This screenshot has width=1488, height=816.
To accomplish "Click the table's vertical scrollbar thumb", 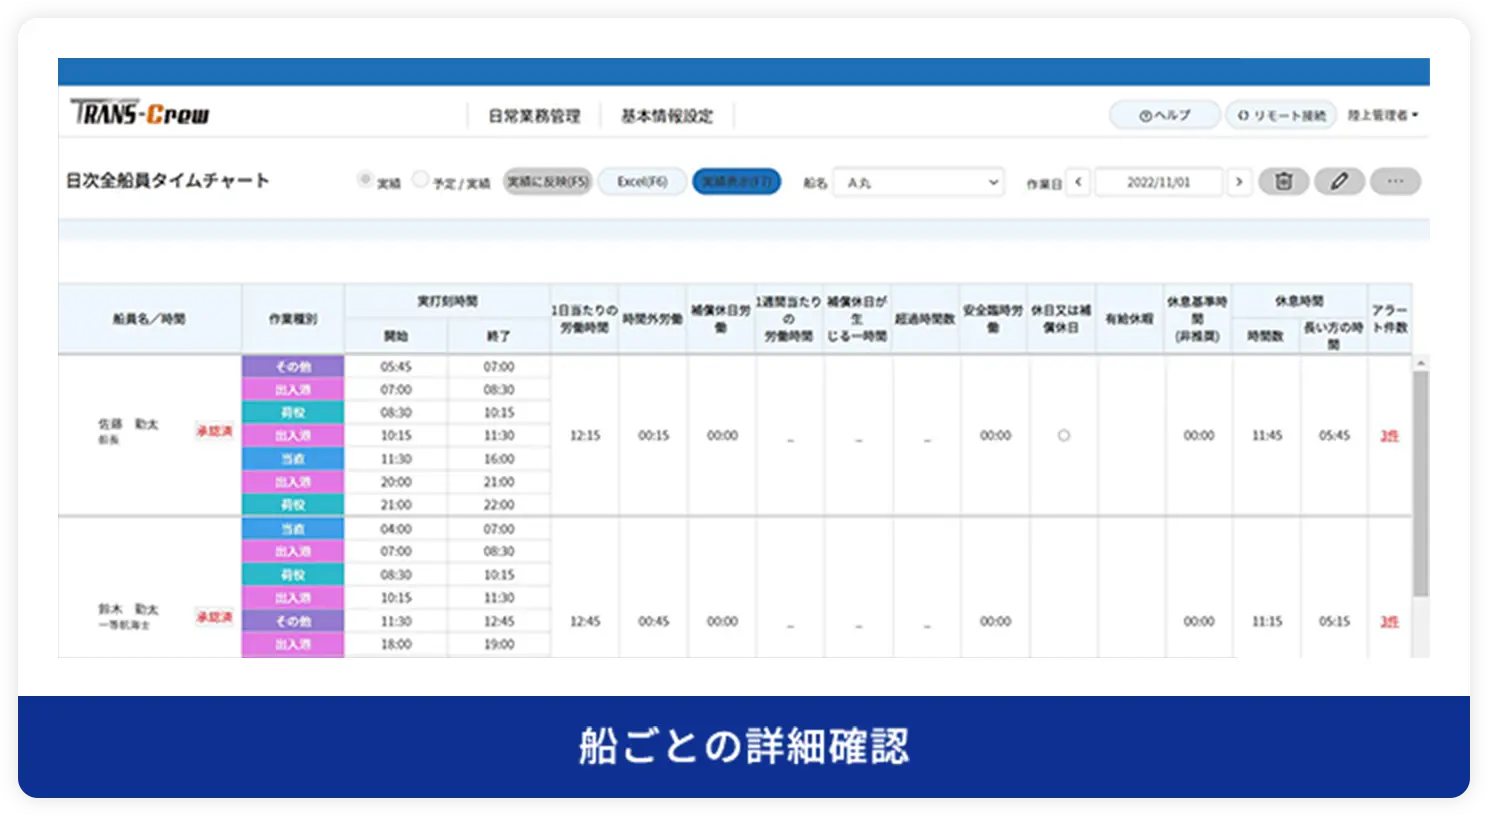I will (1421, 484).
